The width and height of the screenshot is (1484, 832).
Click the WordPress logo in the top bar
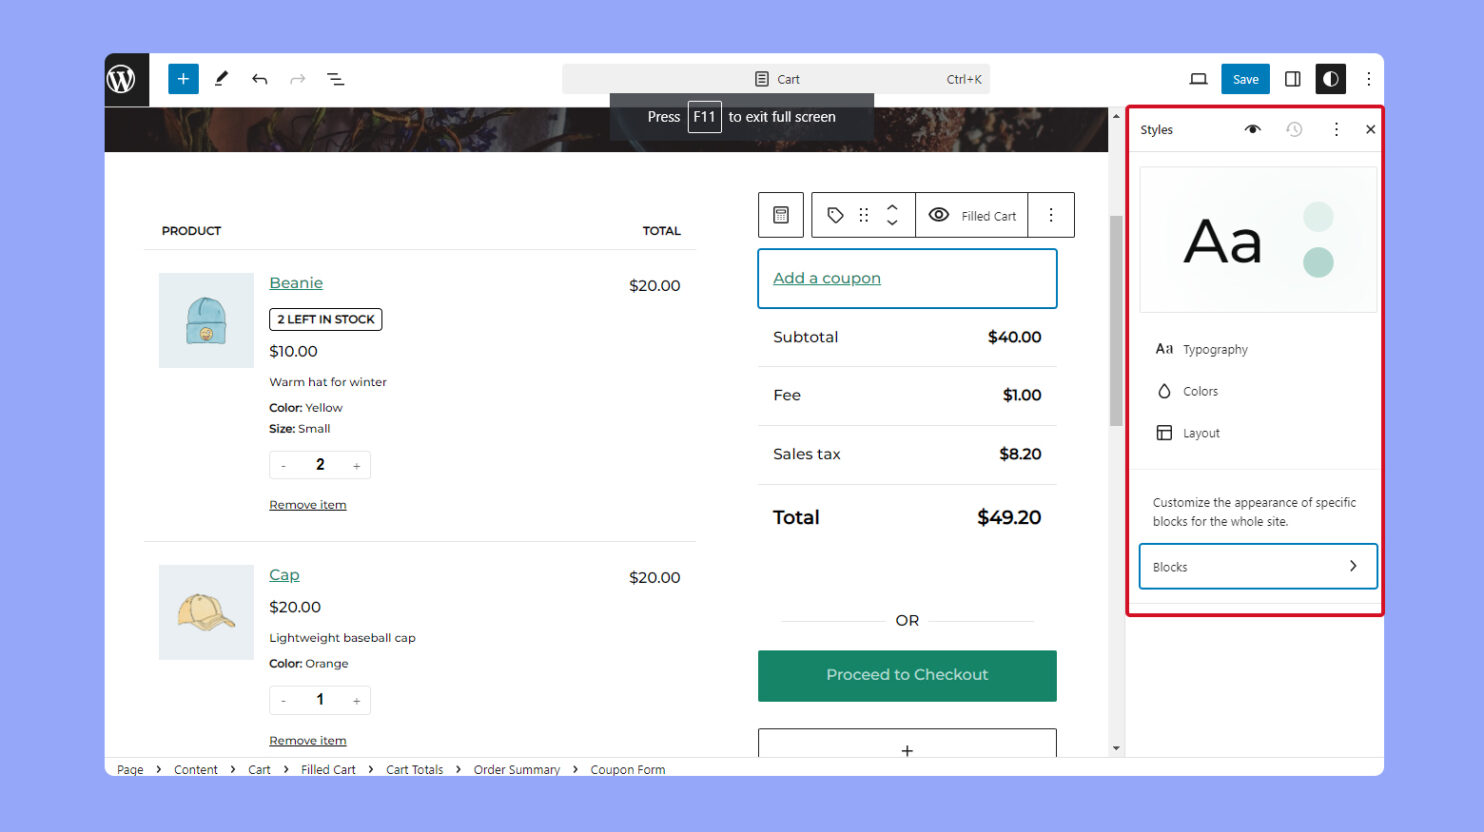(x=123, y=78)
